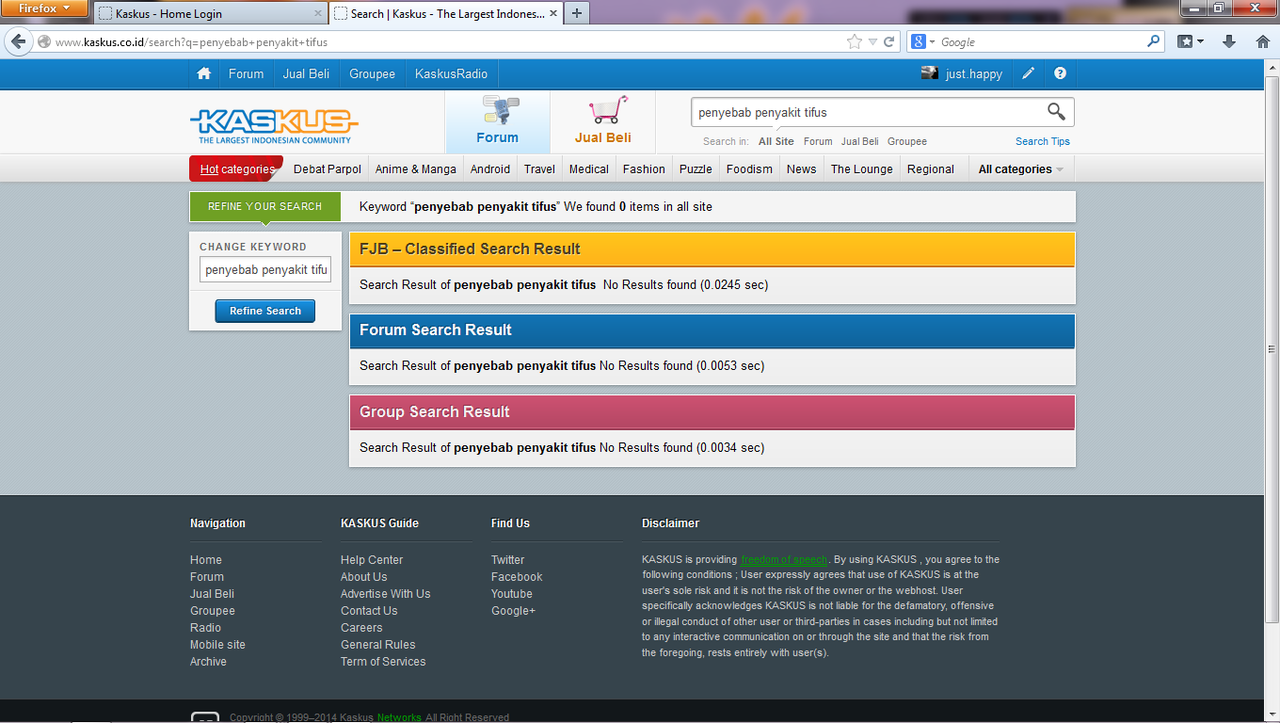Open the News category

(x=801, y=169)
